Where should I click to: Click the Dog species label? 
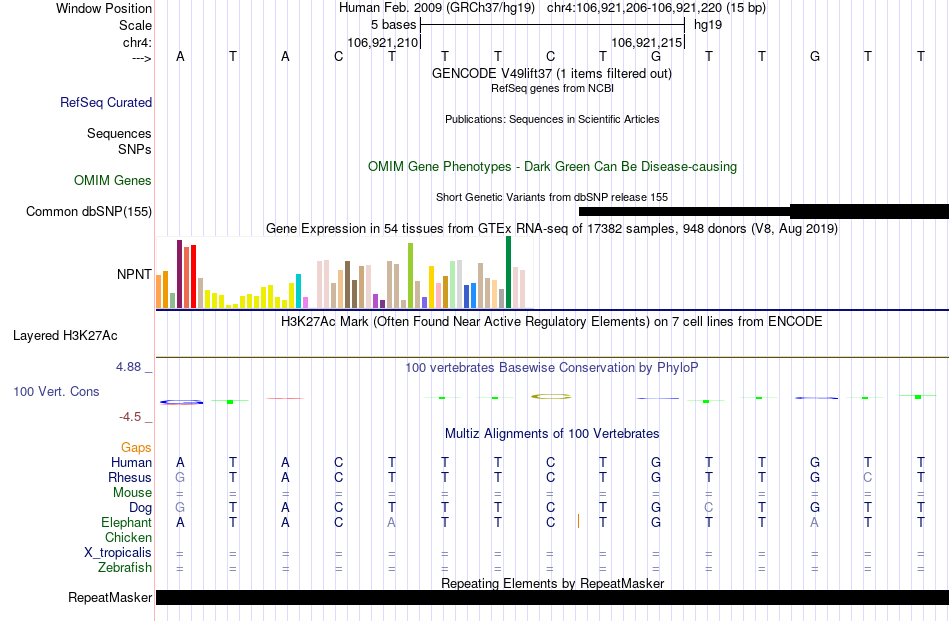tap(141, 508)
